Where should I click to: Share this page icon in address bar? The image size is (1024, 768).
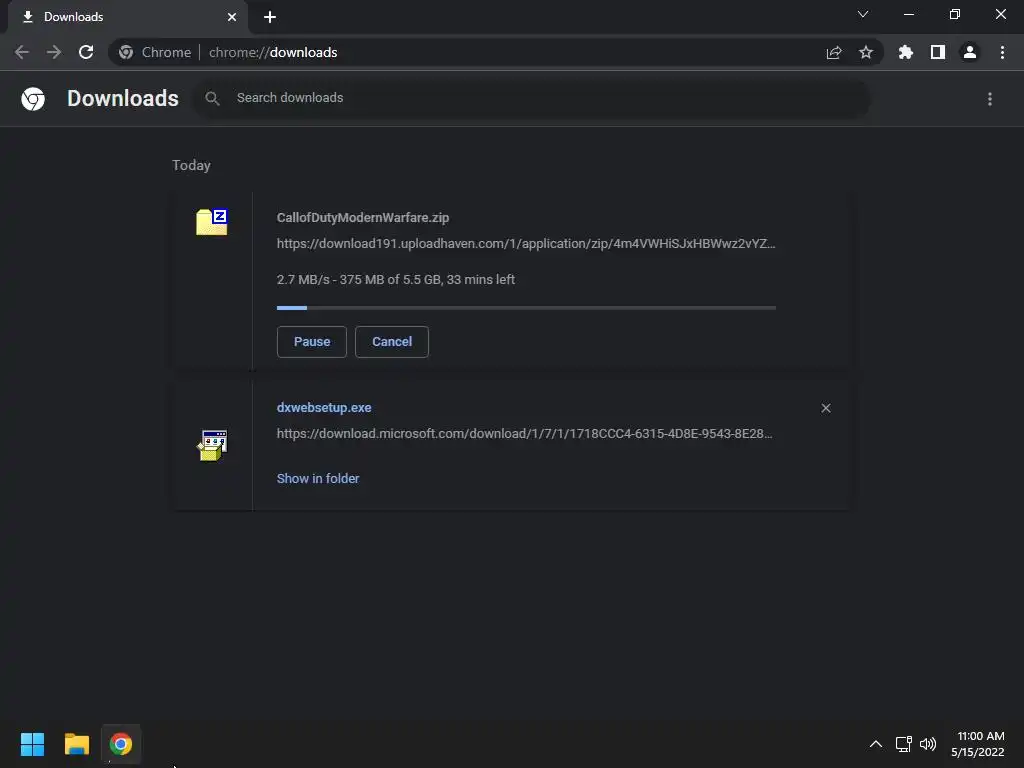coord(834,52)
